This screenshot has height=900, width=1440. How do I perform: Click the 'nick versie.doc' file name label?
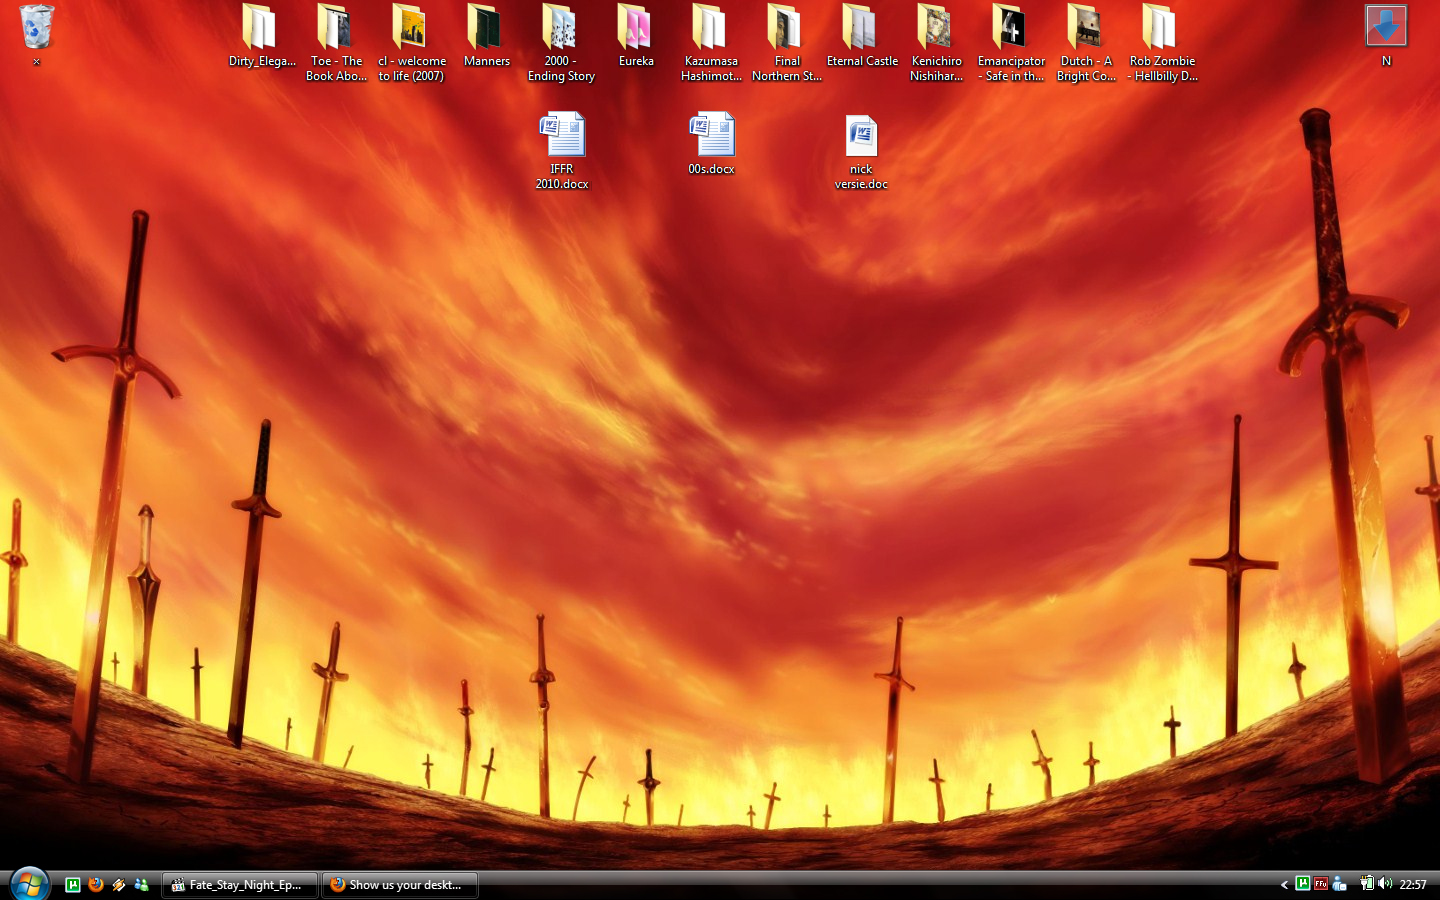861,177
